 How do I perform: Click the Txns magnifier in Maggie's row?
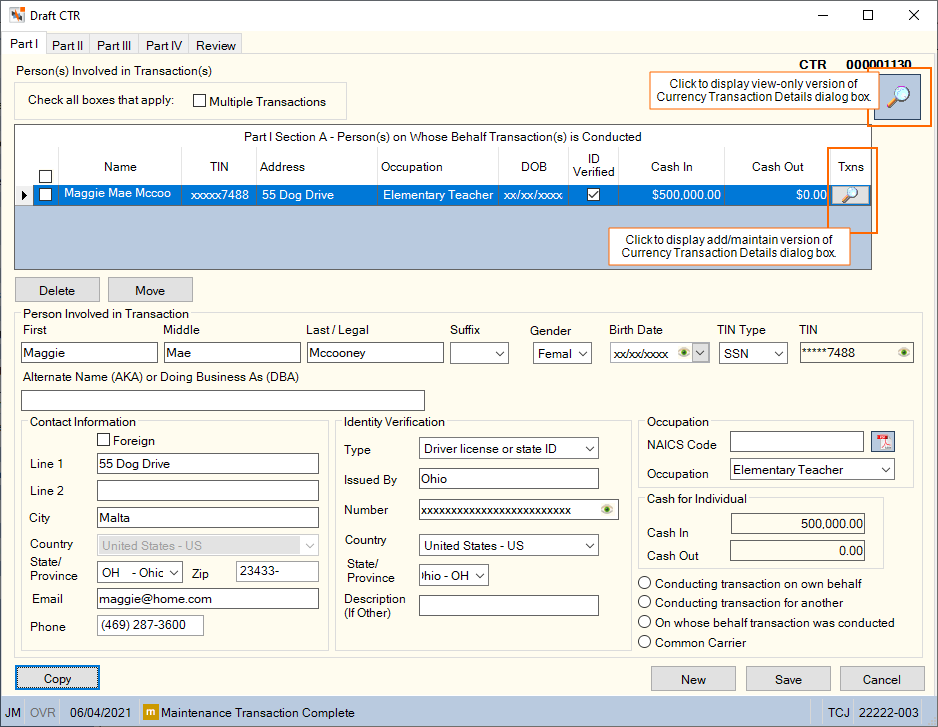coord(849,195)
